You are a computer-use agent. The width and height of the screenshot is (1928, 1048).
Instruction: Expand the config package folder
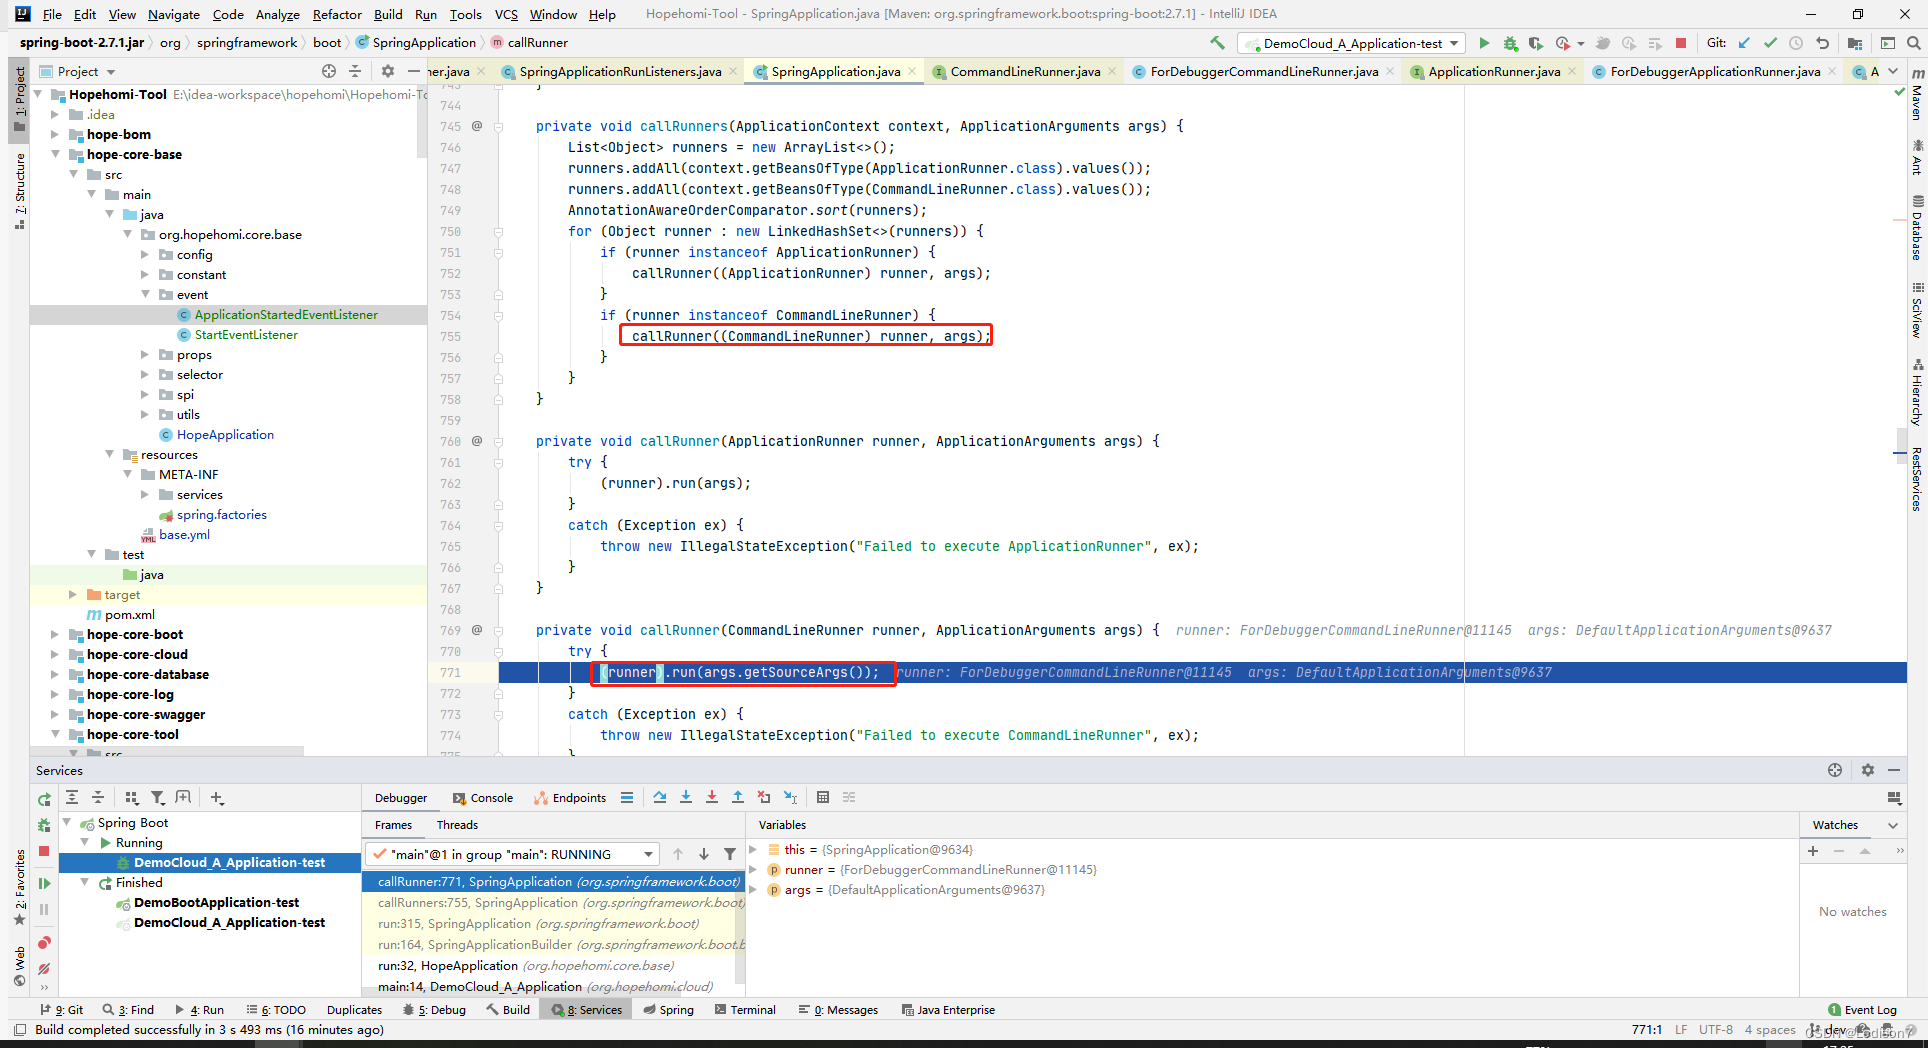(145, 254)
